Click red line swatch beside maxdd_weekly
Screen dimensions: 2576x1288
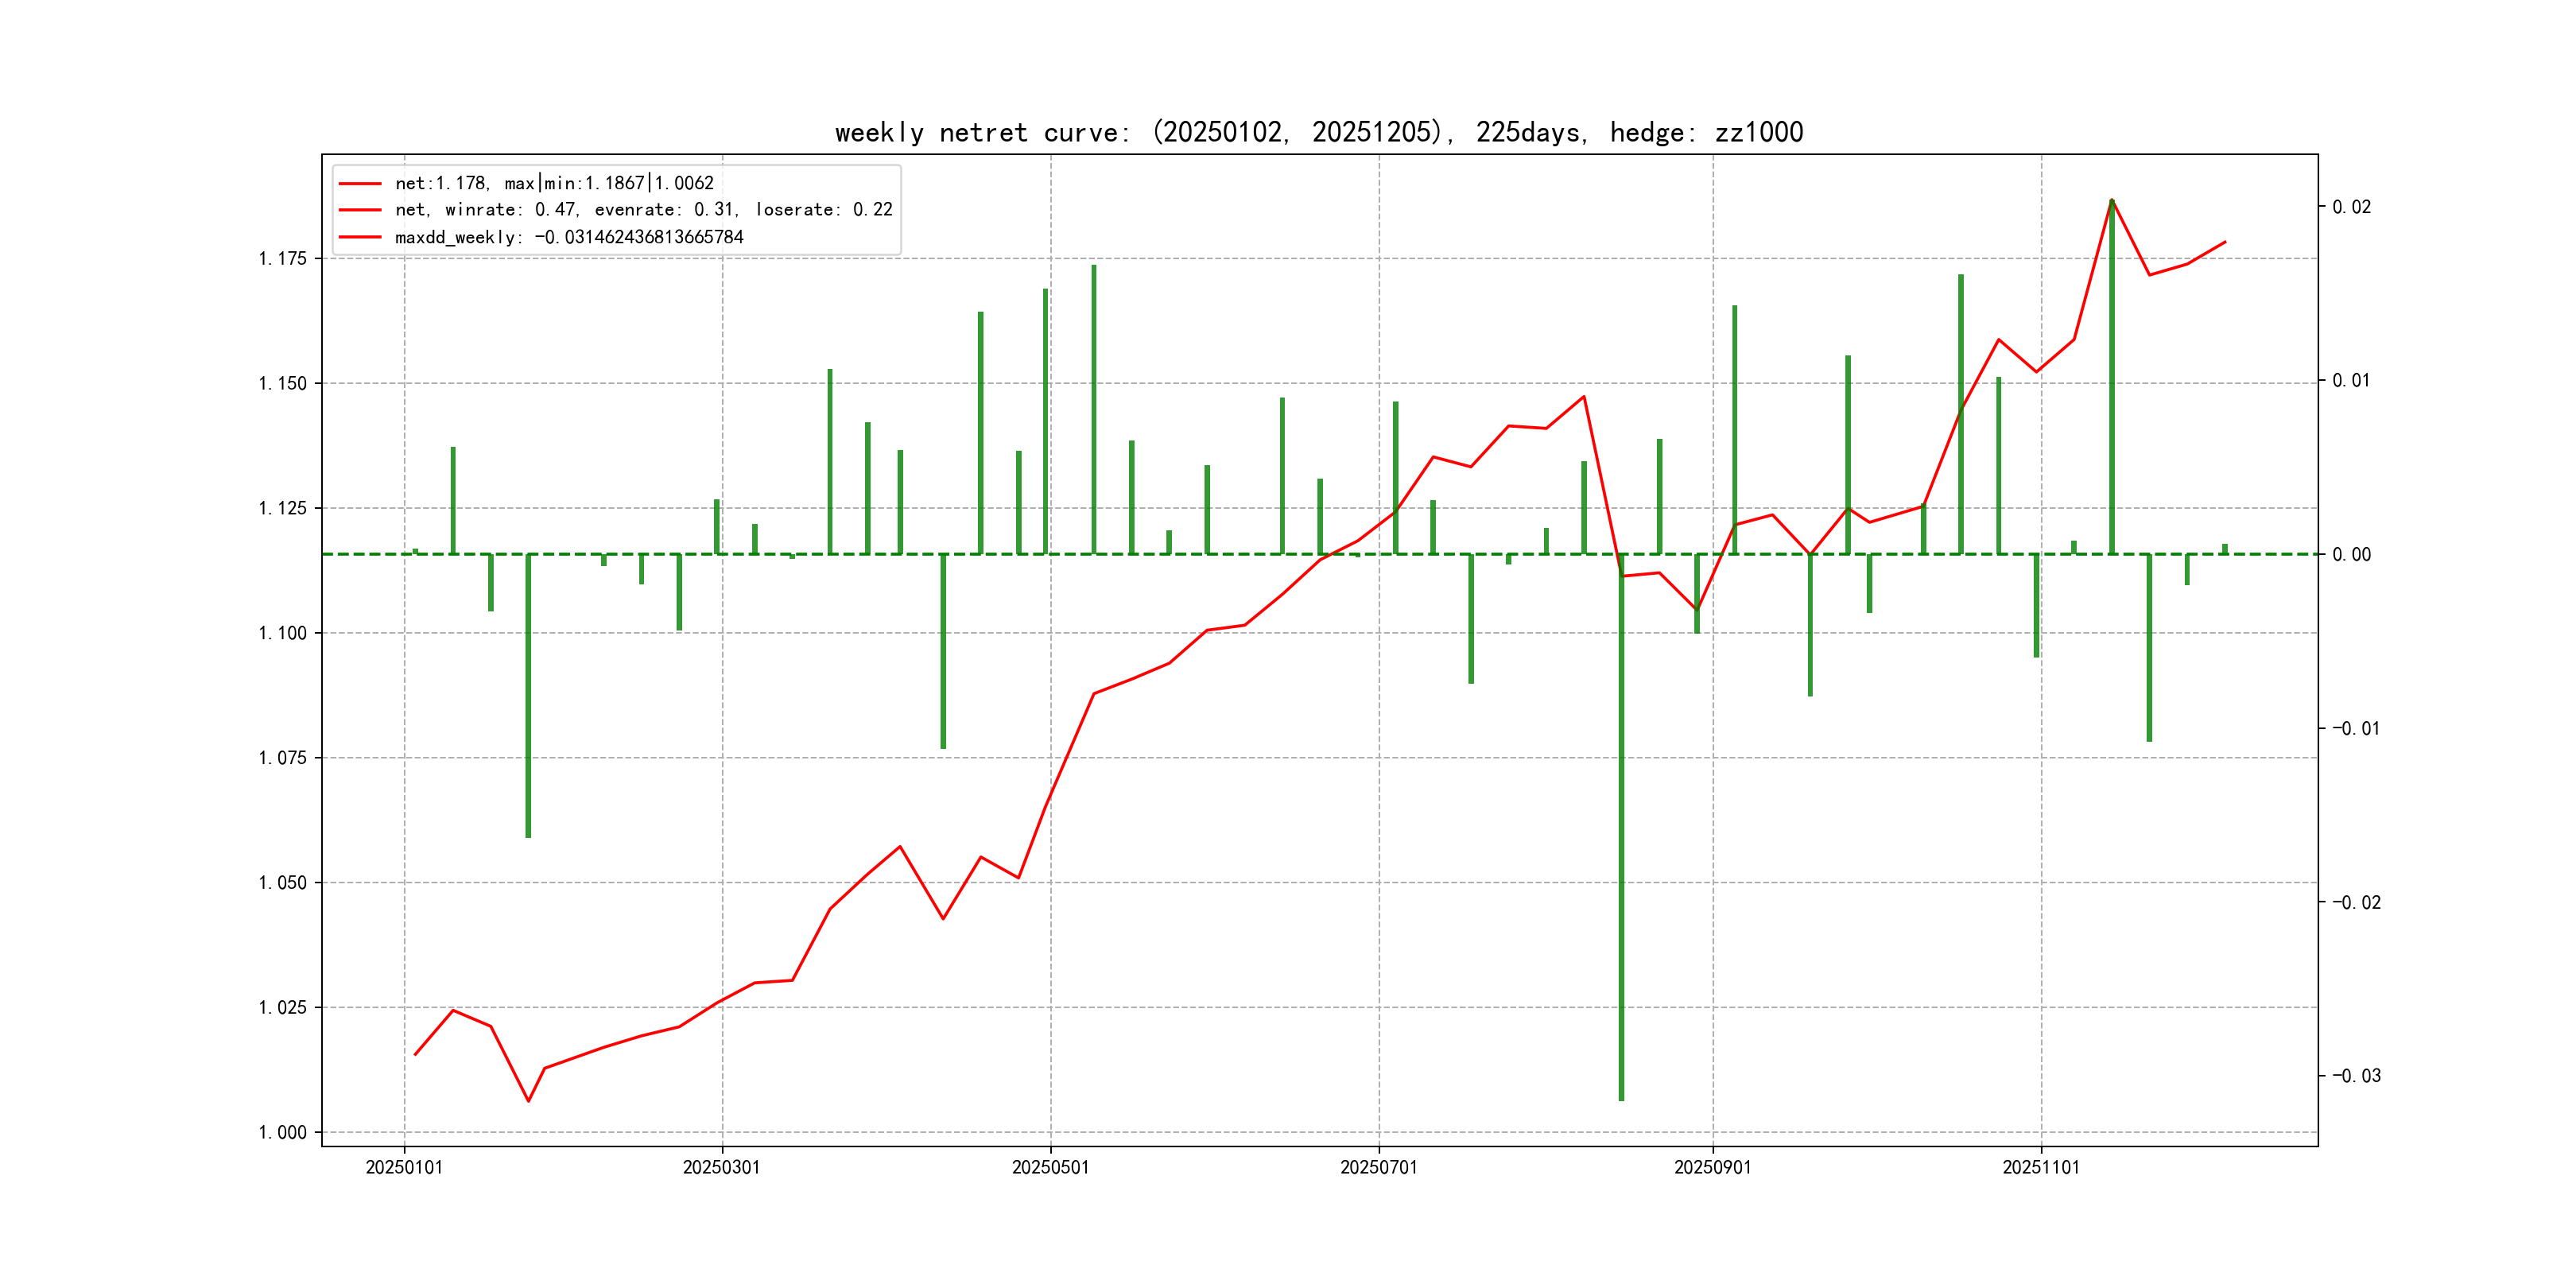360,237
